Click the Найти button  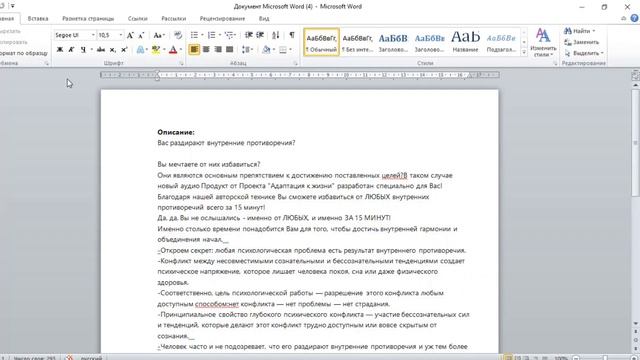(579, 31)
